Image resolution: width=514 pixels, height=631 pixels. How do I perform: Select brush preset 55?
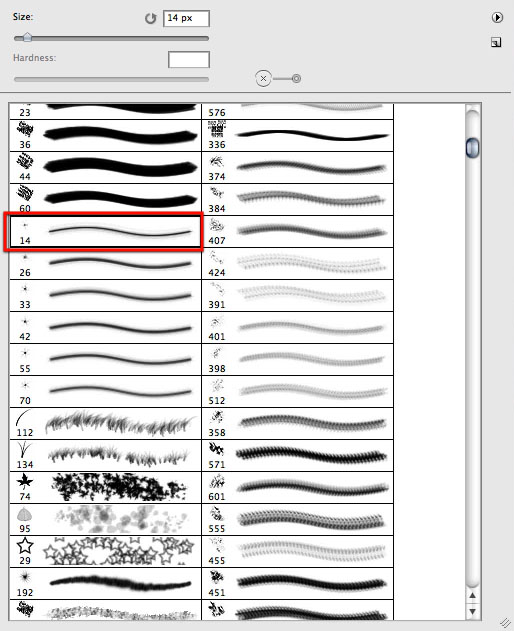[105, 359]
